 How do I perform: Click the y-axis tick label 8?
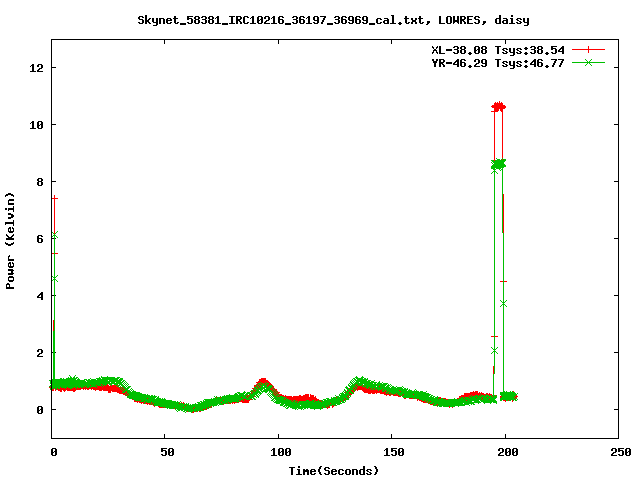pyautogui.click(x=40, y=182)
